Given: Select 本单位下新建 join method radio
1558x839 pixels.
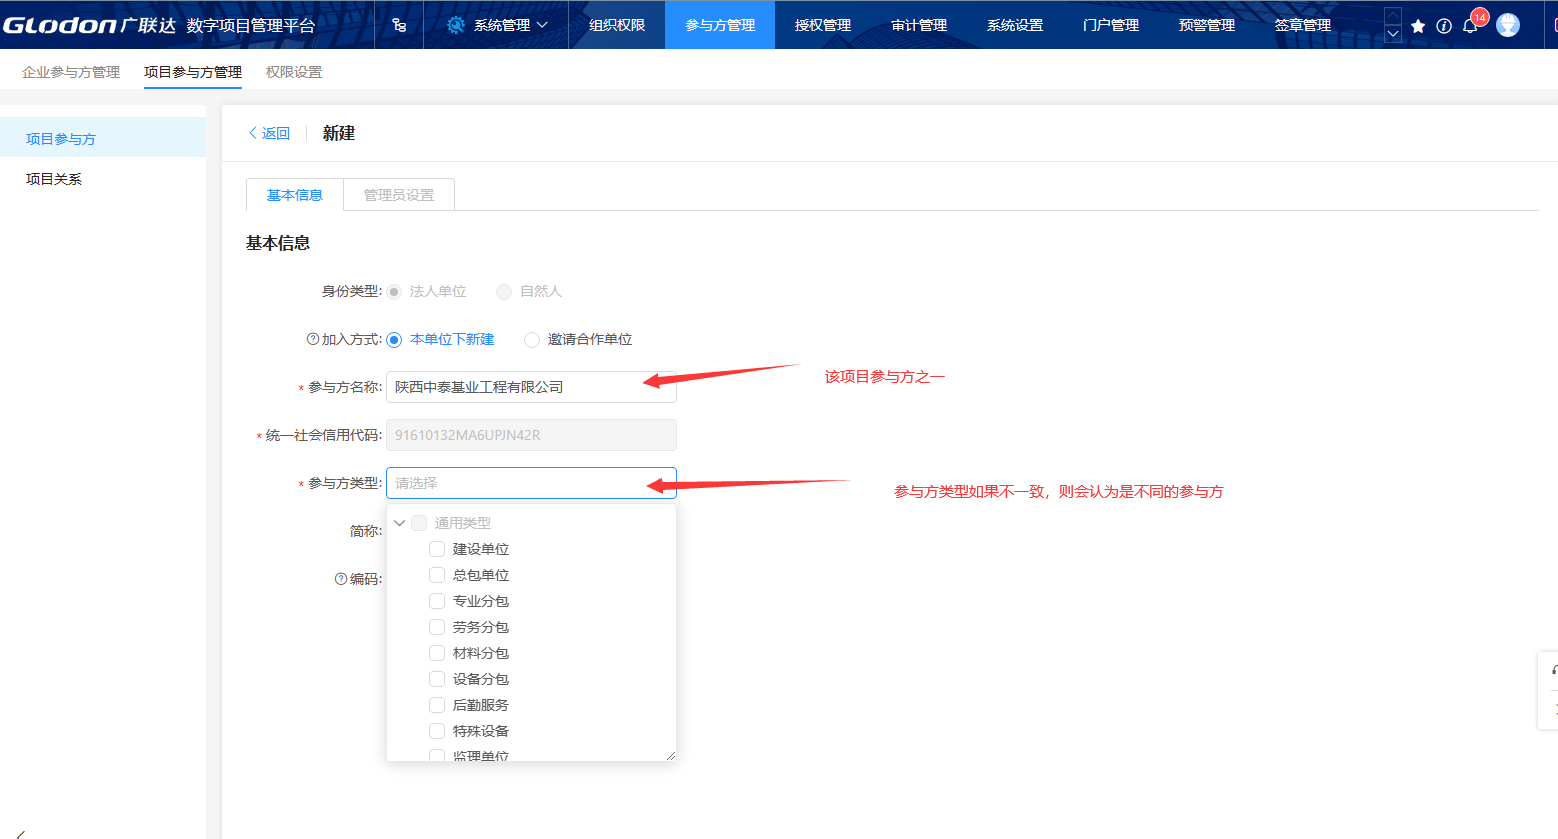Looking at the screenshot, I should pos(394,340).
